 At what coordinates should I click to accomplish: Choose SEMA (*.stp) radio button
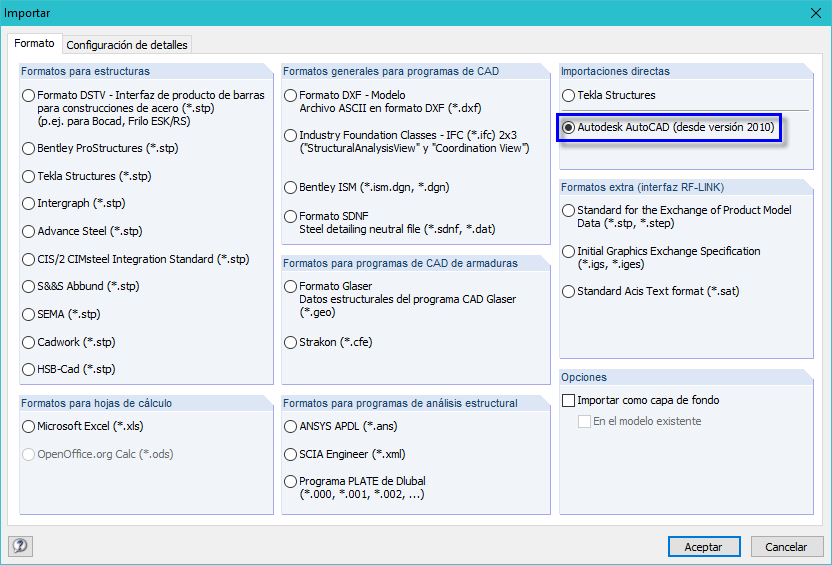29,315
